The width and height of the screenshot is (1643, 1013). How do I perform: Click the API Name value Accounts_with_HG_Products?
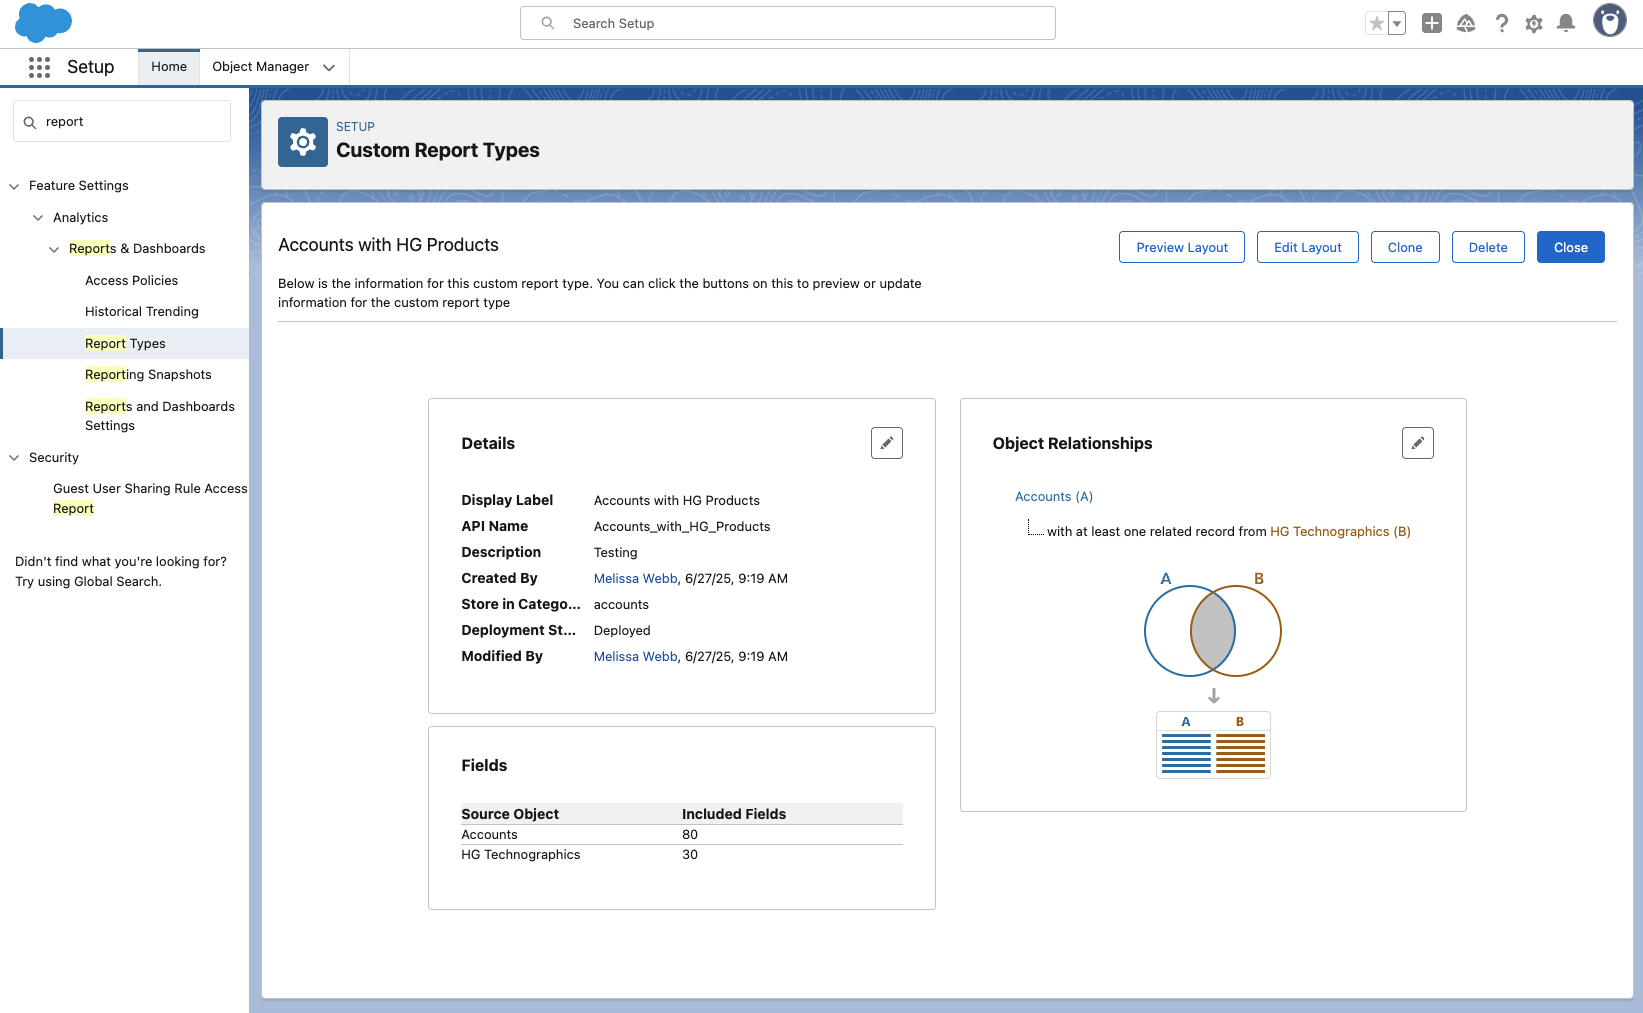(x=682, y=527)
